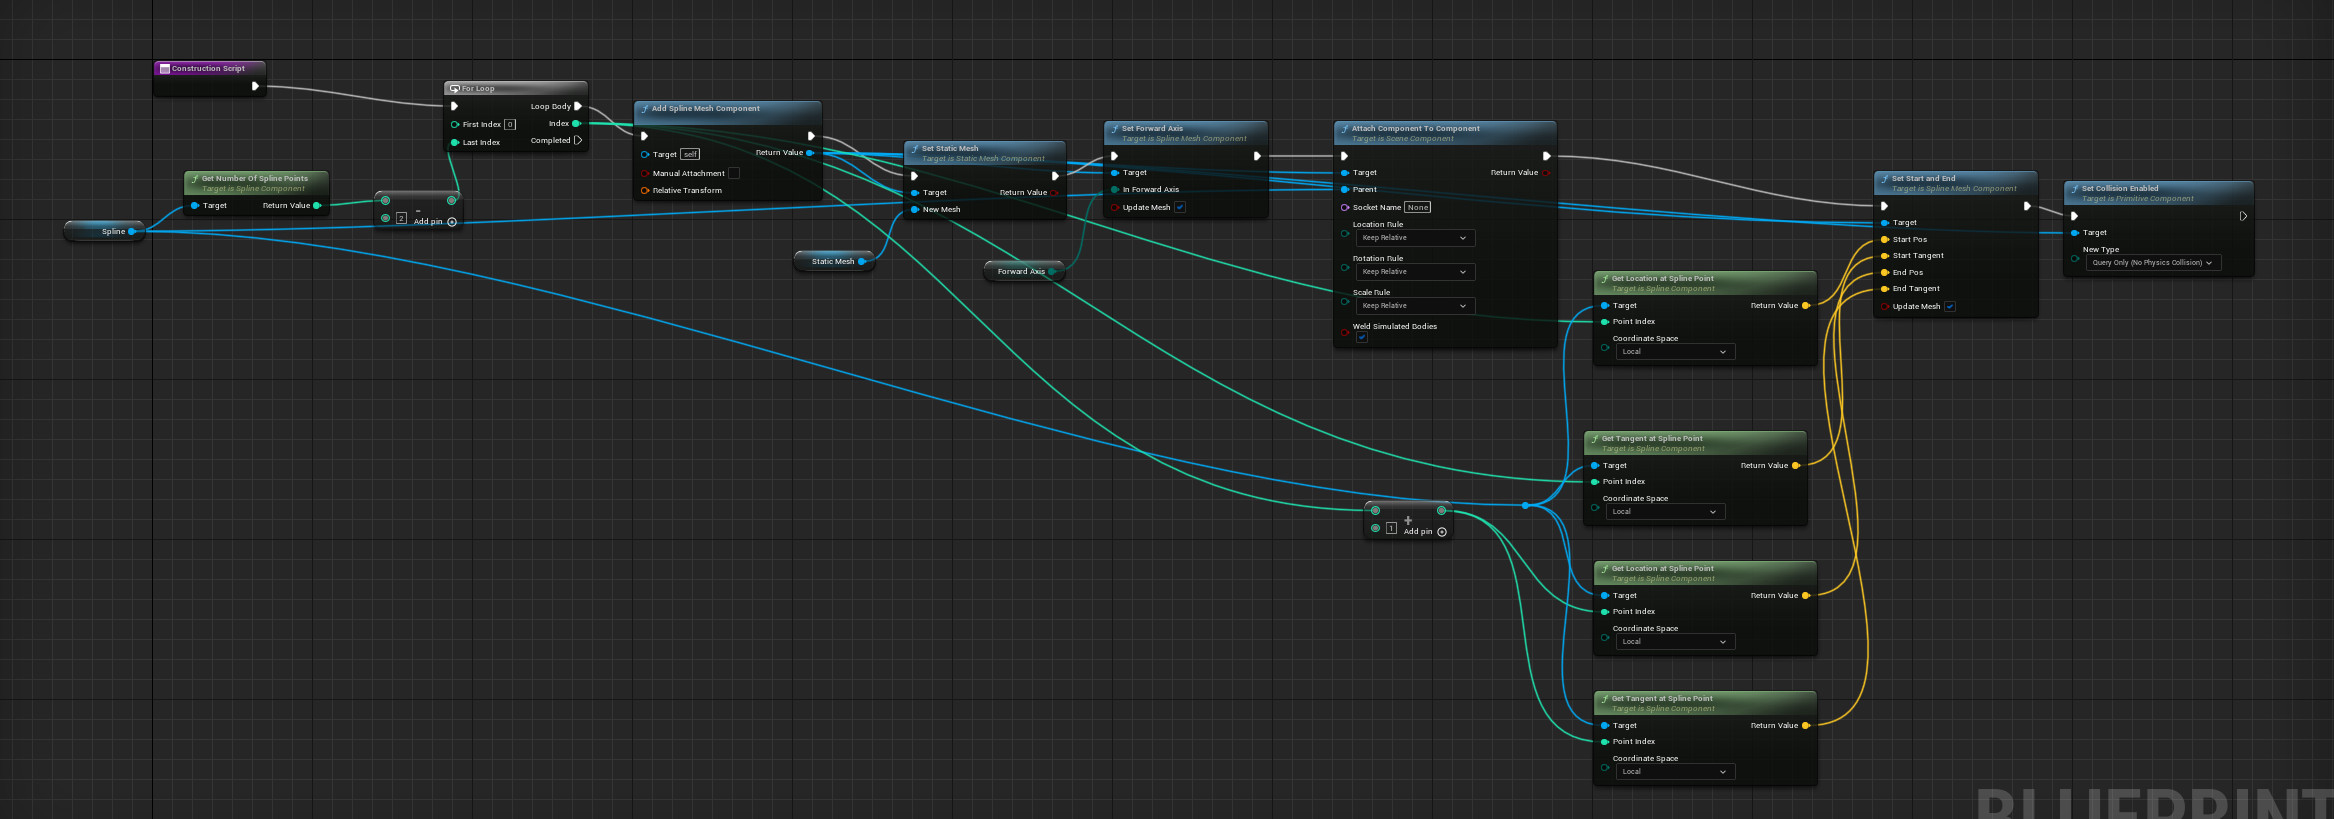Toggle Update Mesh checkbox on Set Start and End
The image size is (2334, 819).
pos(1950,306)
